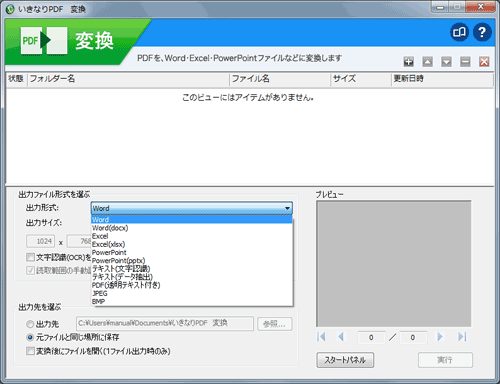The image size is (500, 384).
Task: Open the manual book icon
Action: [459, 32]
